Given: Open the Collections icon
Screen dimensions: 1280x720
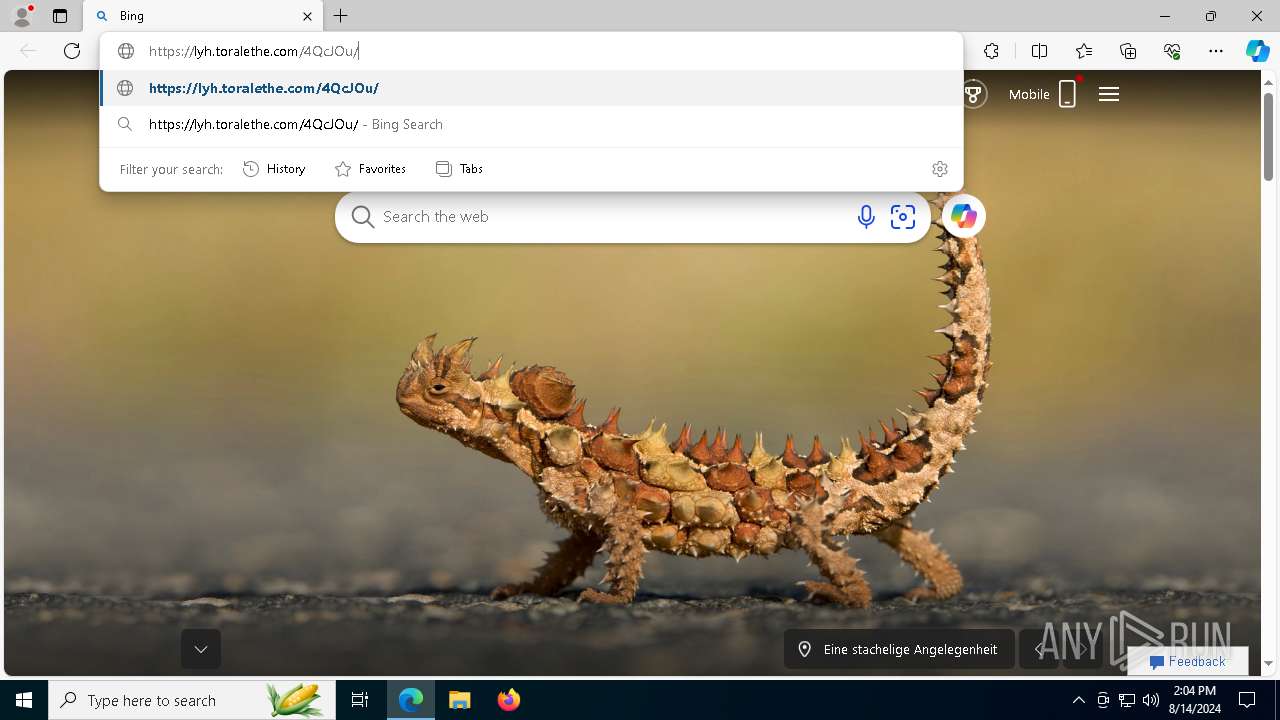Looking at the screenshot, I should pyautogui.click(x=1128, y=51).
